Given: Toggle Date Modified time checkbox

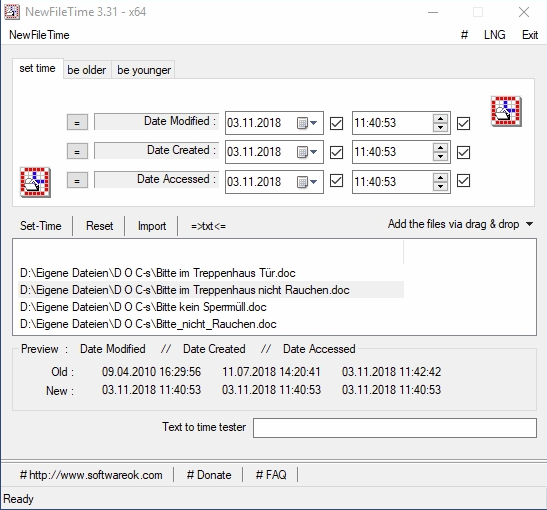Looking at the screenshot, I should pyautogui.click(x=463, y=123).
